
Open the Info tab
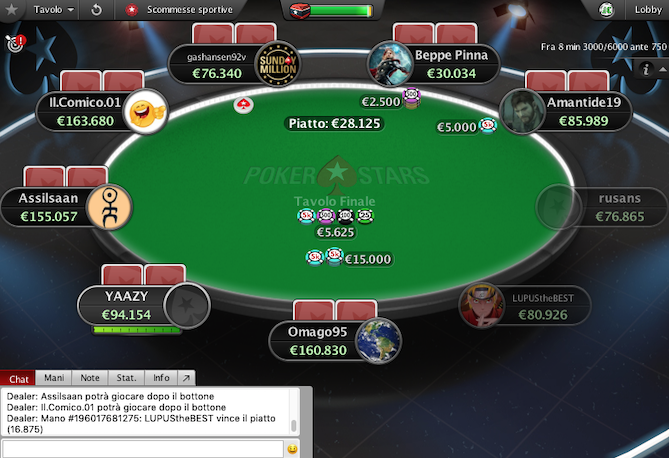point(161,378)
